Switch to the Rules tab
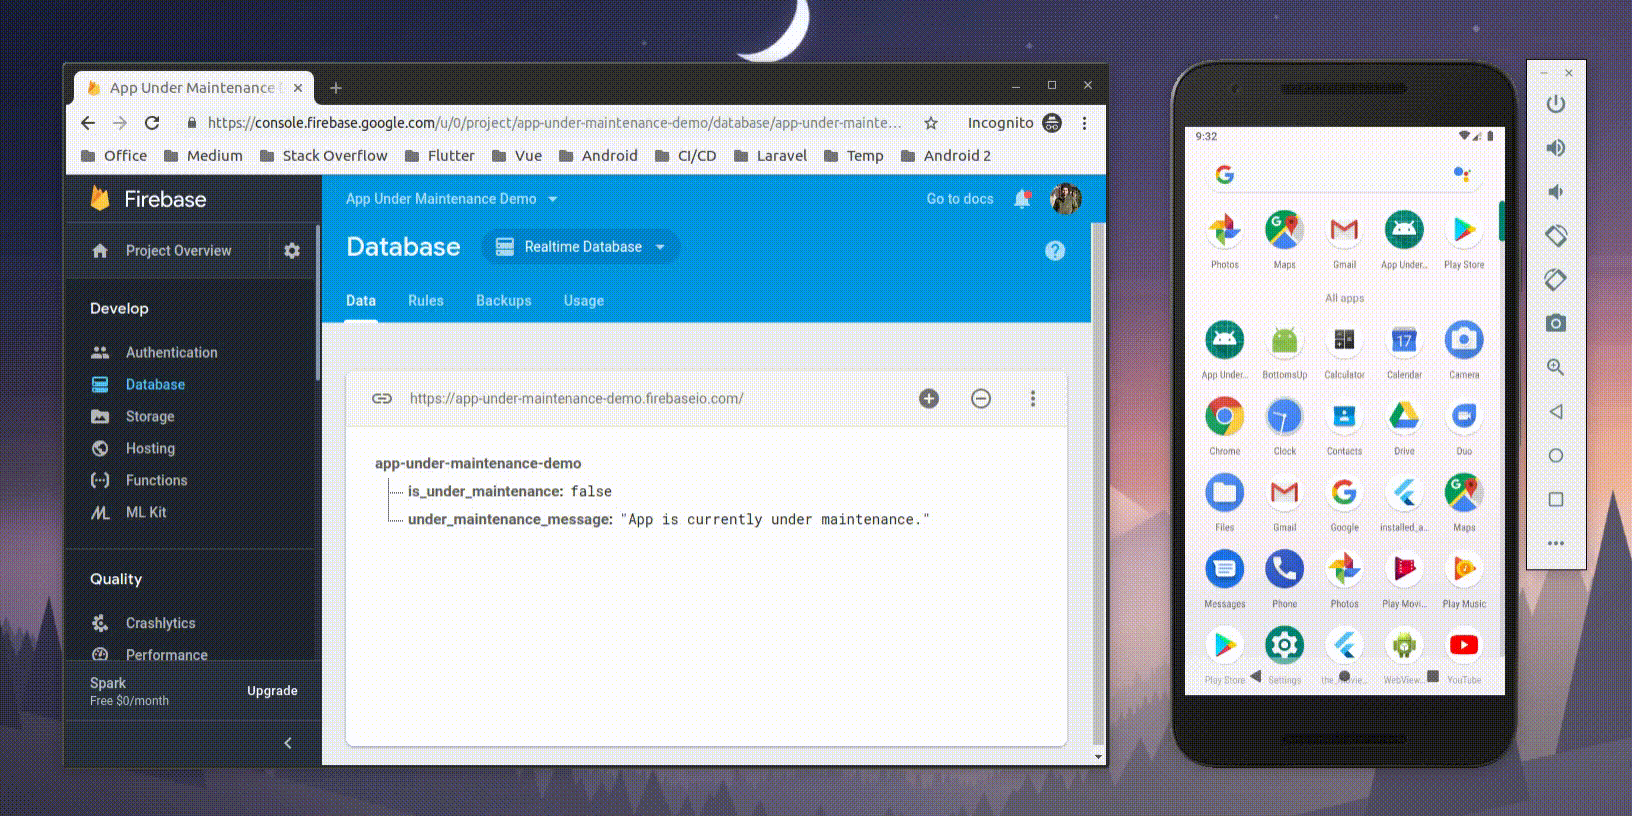Image resolution: width=1632 pixels, height=816 pixels. [x=426, y=301]
